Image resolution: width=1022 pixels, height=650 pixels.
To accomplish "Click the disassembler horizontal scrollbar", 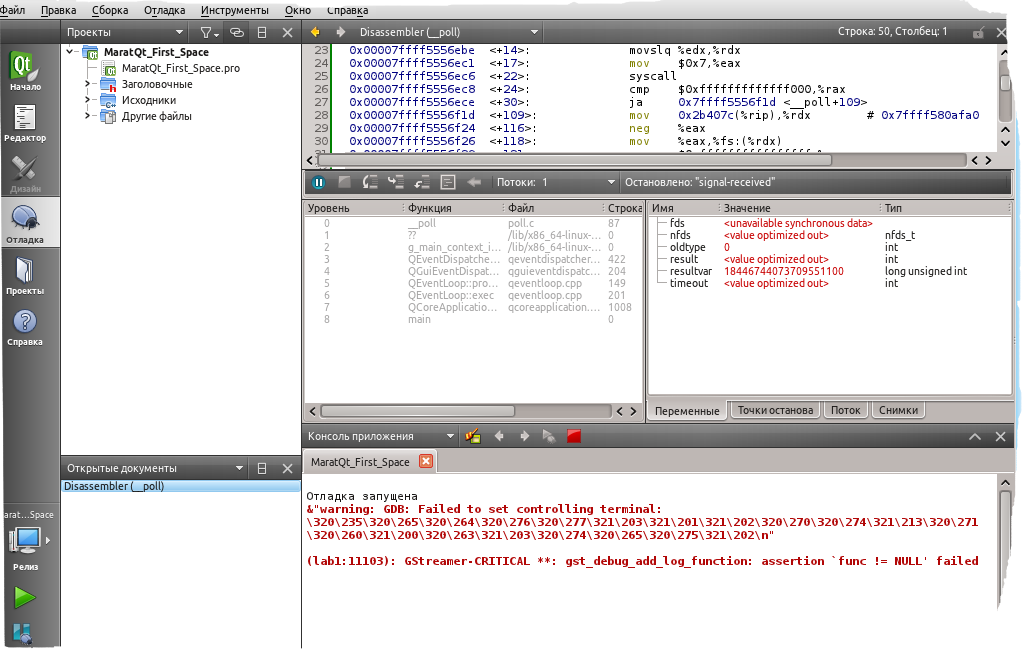I will [575, 160].
